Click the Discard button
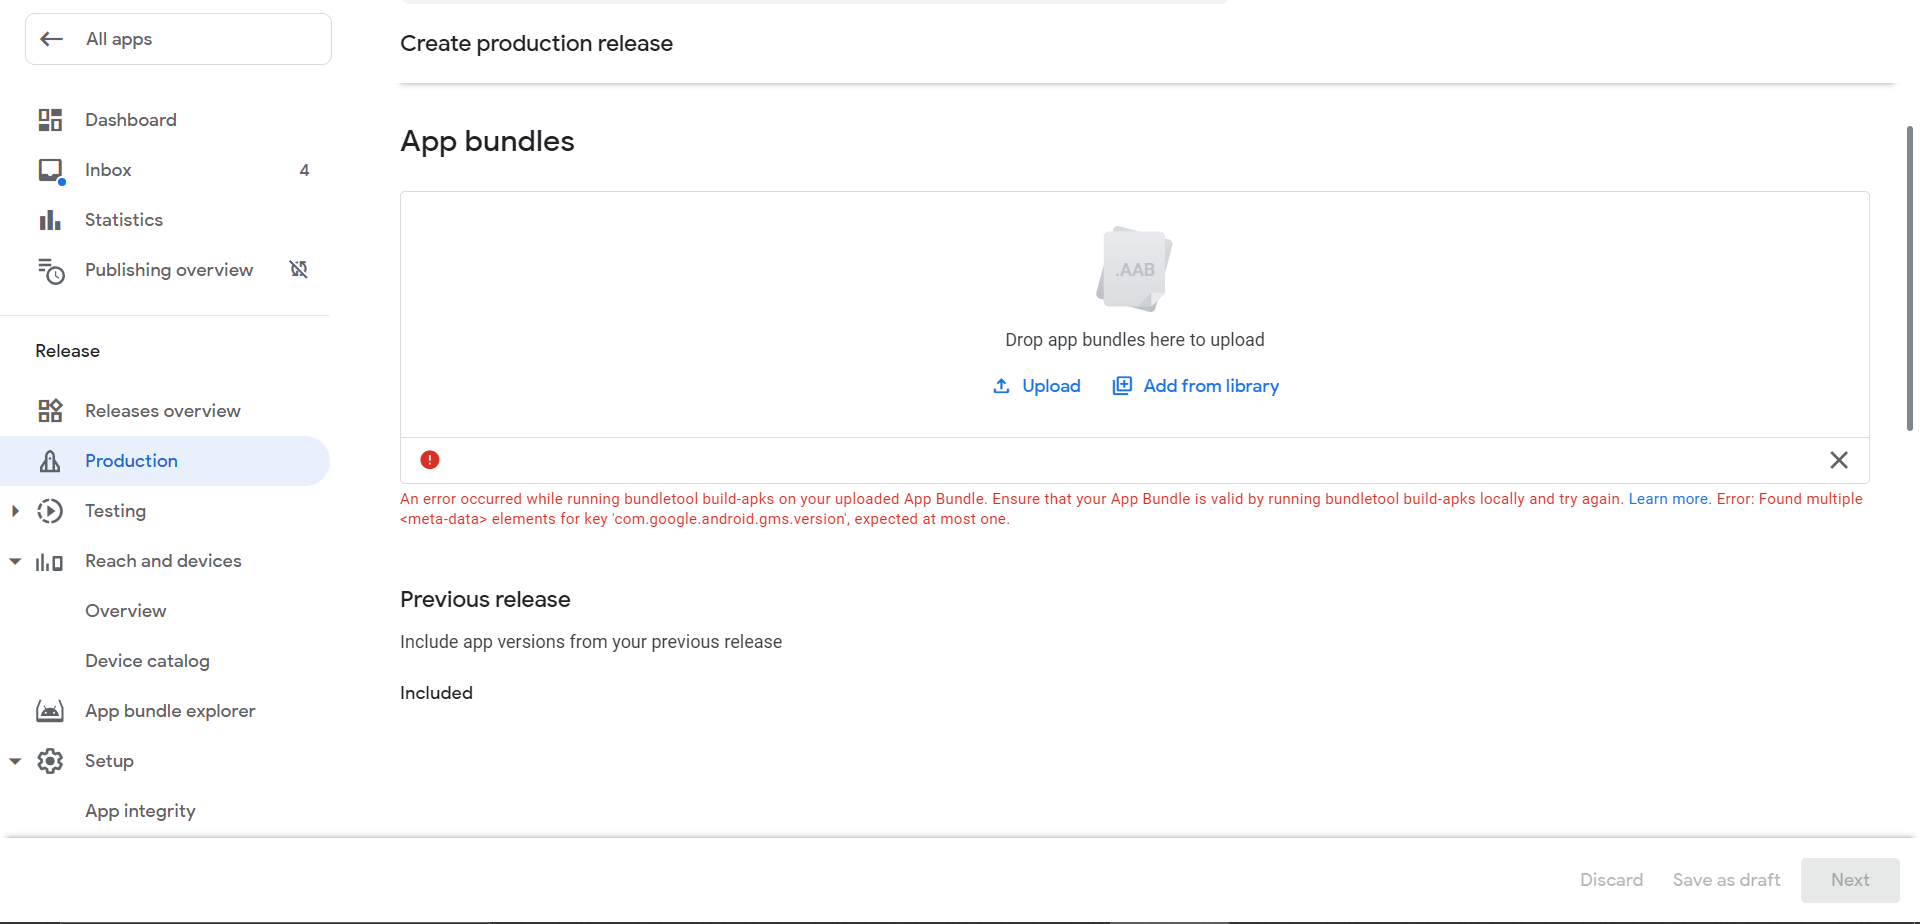 (x=1611, y=880)
